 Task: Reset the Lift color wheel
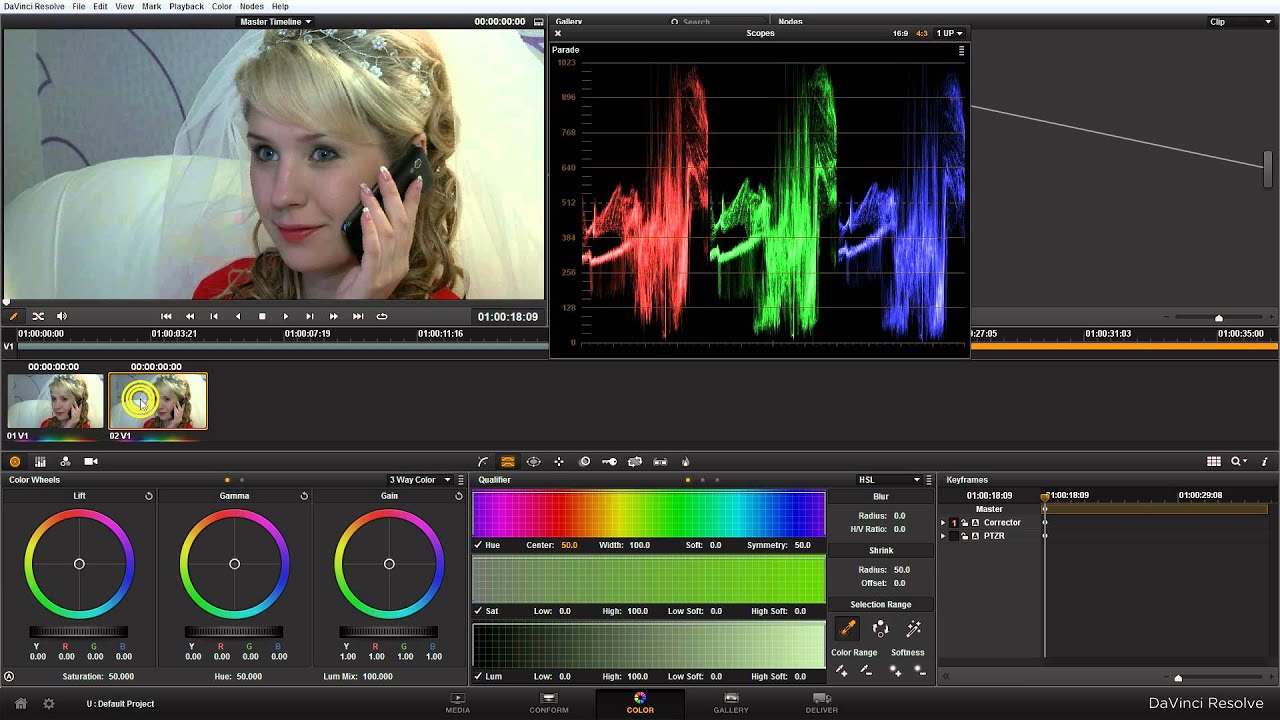pyautogui.click(x=149, y=496)
